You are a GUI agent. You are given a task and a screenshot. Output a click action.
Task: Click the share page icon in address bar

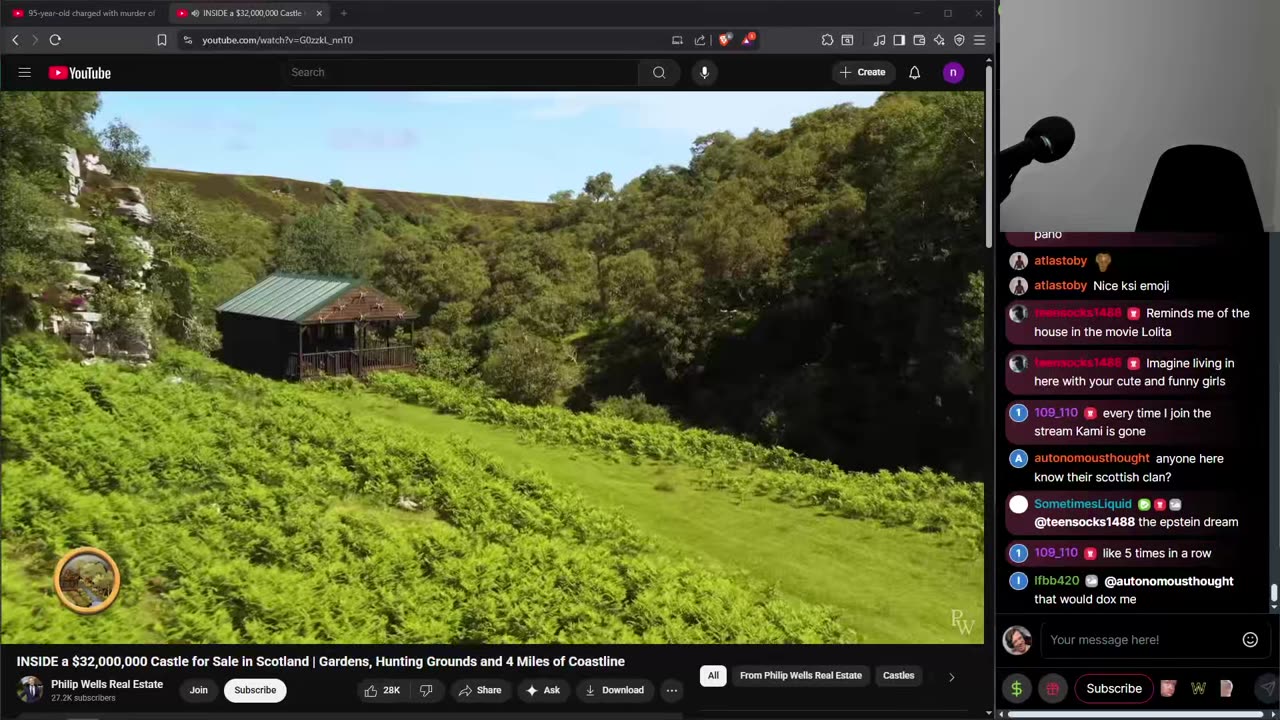[x=700, y=40]
